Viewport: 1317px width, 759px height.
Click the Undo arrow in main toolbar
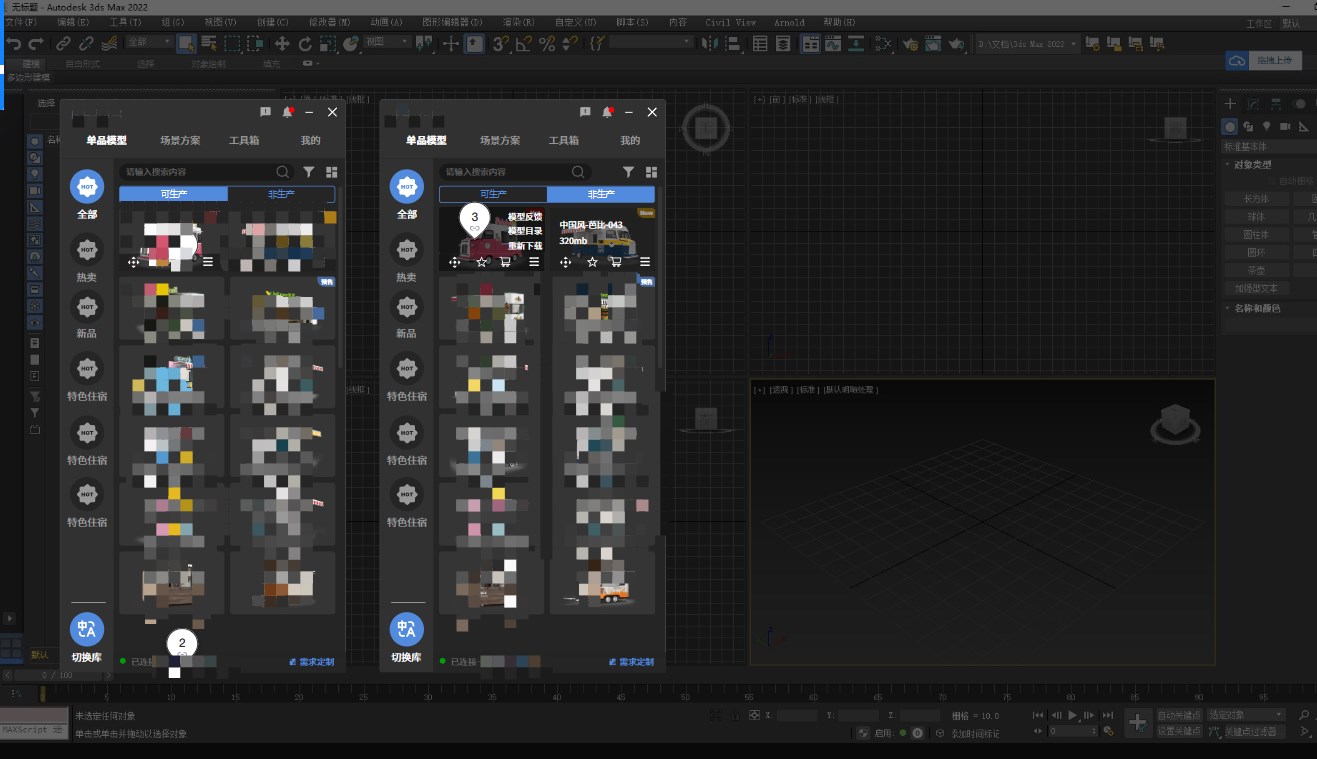pyautogui.click(x=13, y=43)
